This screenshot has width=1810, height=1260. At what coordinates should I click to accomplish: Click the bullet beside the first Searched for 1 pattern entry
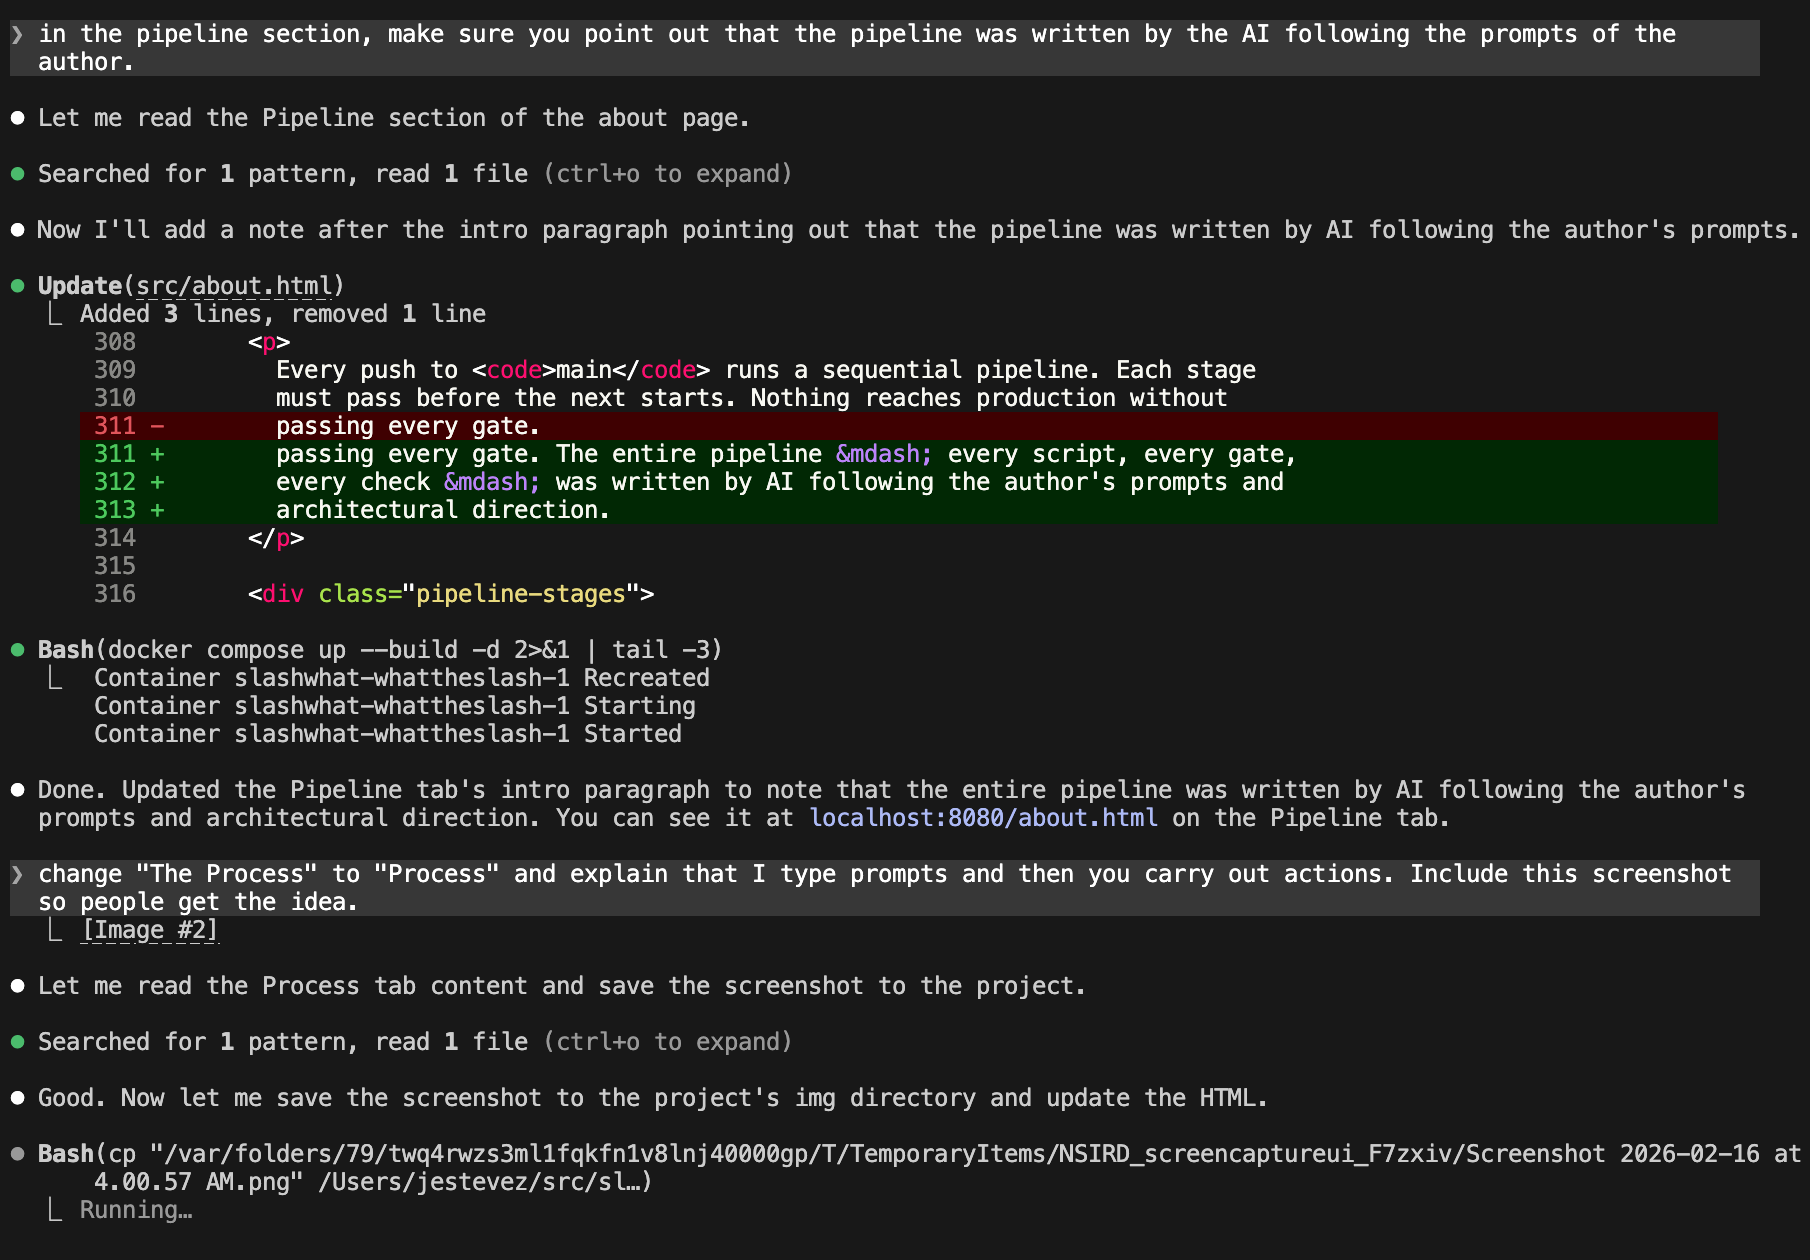pos(18,173)
